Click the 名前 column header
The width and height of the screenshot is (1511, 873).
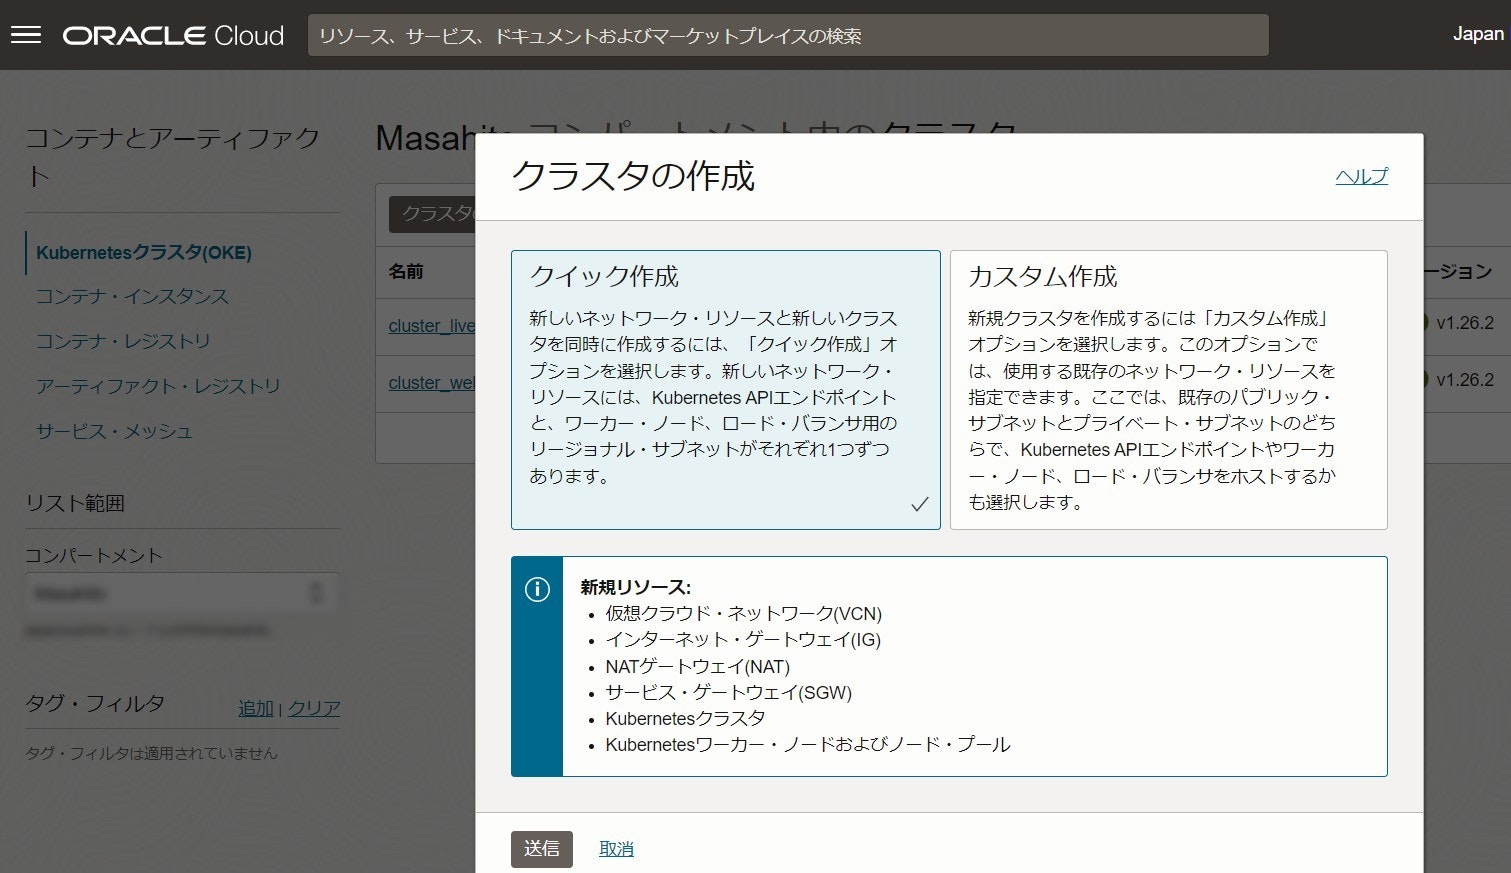[406, 271]
